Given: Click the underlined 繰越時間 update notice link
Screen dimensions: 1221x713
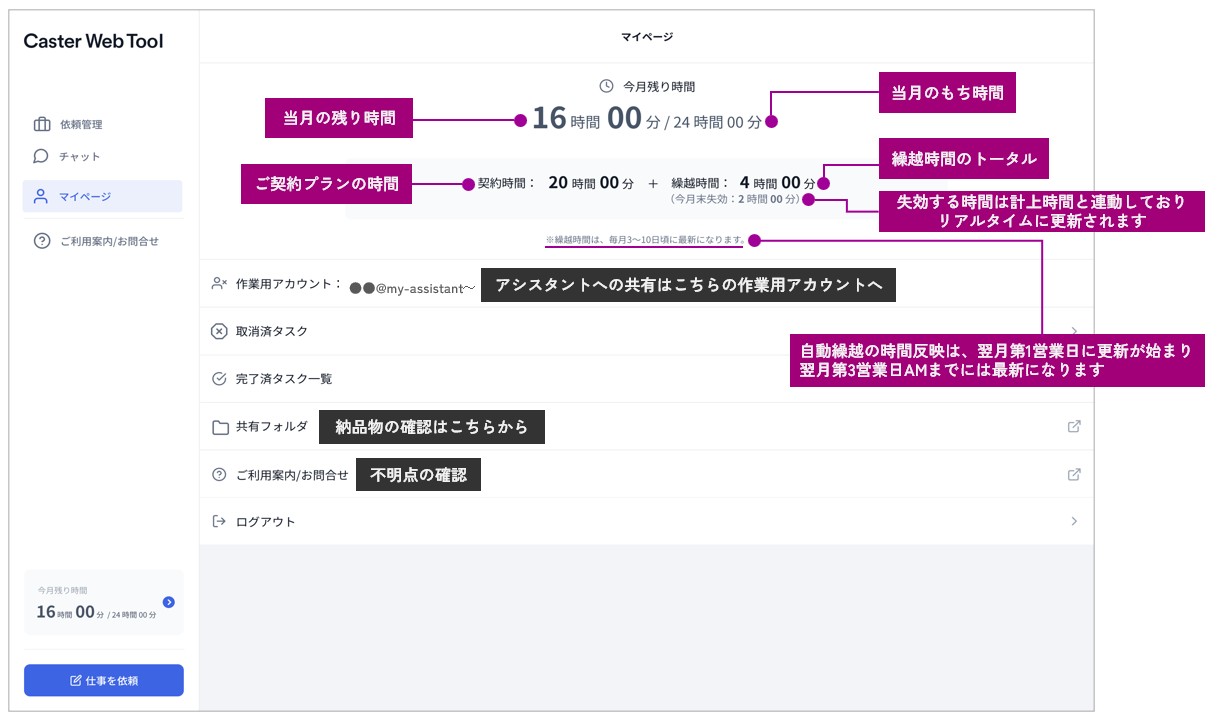Looking at the screenshot, I should pos(644,240).
